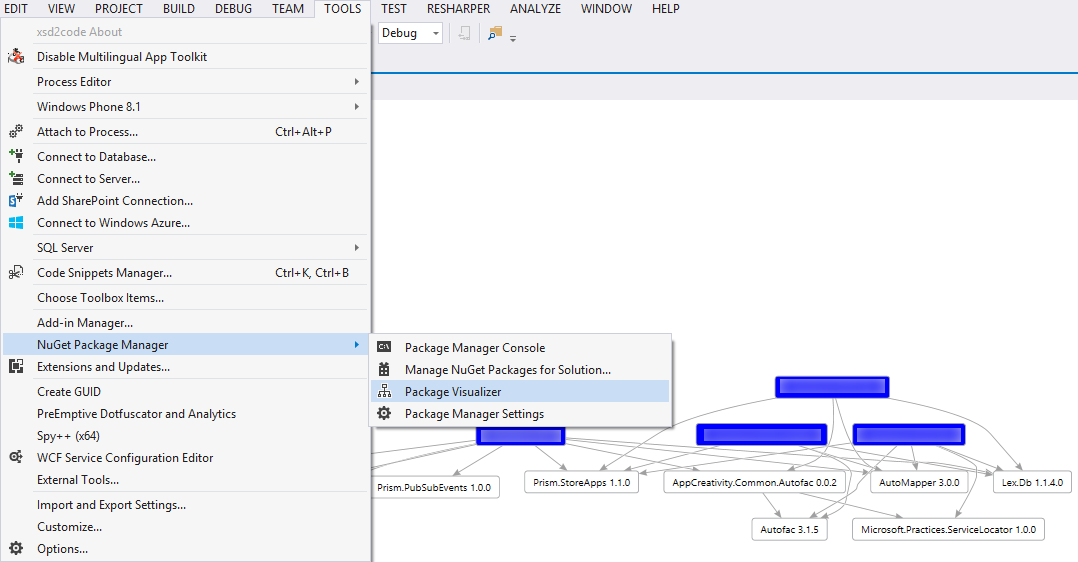Image resolution: width=1078 pixels, height=562 pixels.
Task: Close the open TOOLS menu
Action: [x=342, y=9]
